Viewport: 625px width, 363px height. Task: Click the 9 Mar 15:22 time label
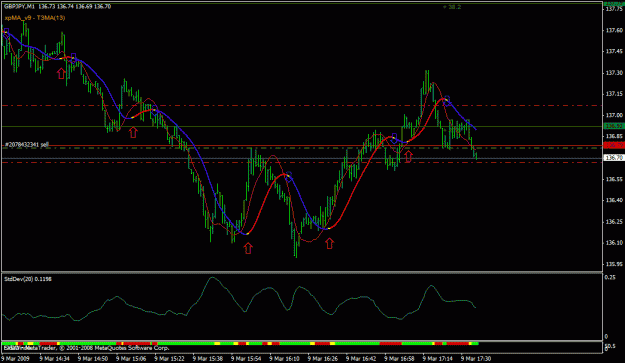pos(169,358)
